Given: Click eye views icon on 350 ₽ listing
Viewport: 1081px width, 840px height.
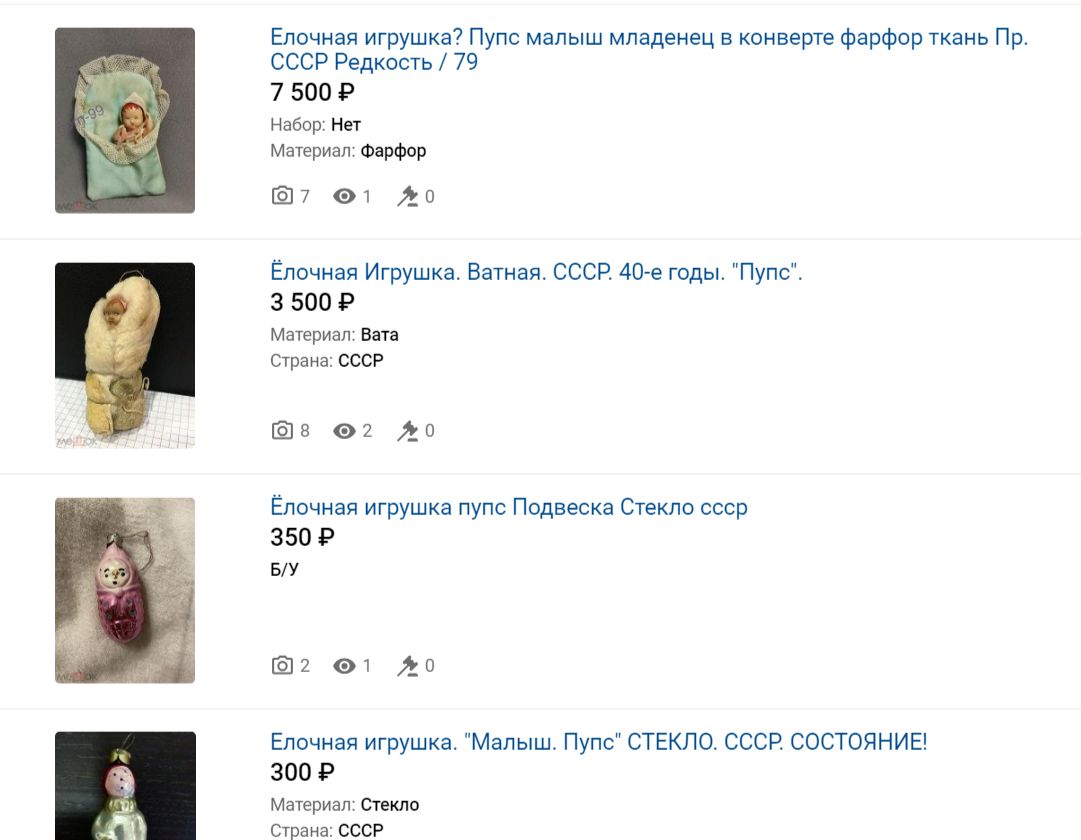Looking at the screenshot, I should coord(344,666).
